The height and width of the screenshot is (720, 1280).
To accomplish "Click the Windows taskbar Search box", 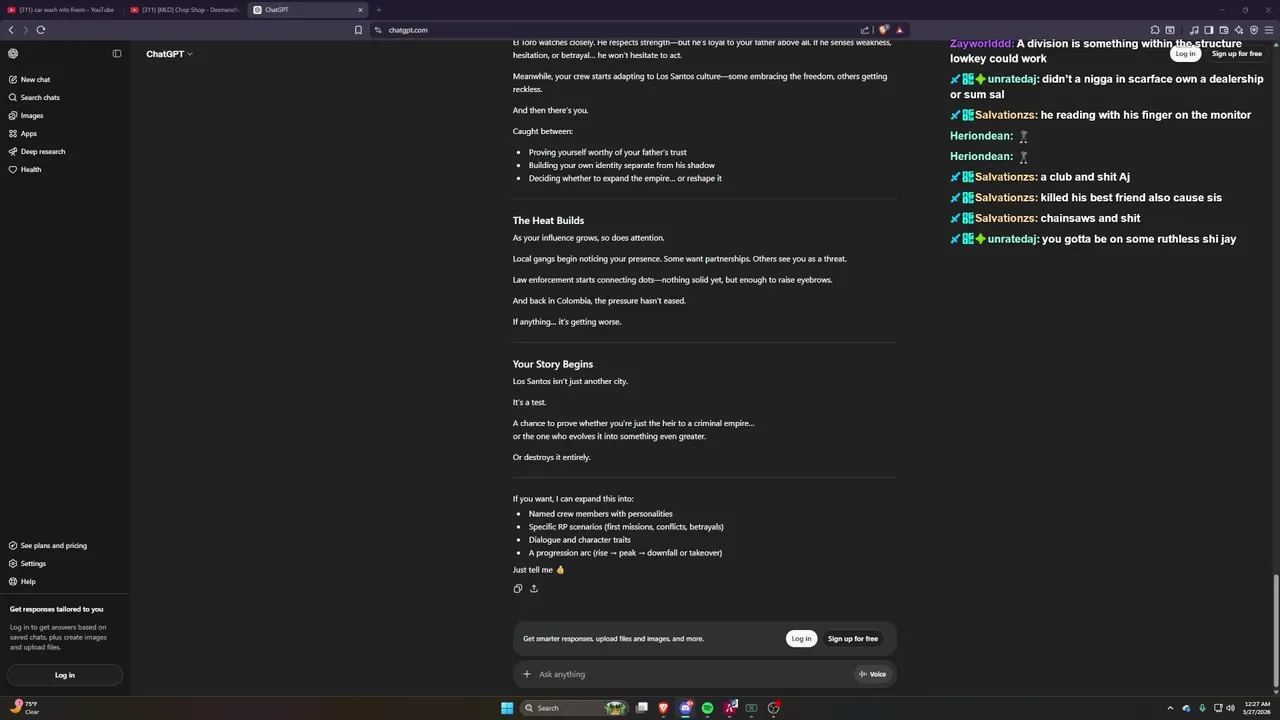I will pyautogui.click(x=575, y=708).
